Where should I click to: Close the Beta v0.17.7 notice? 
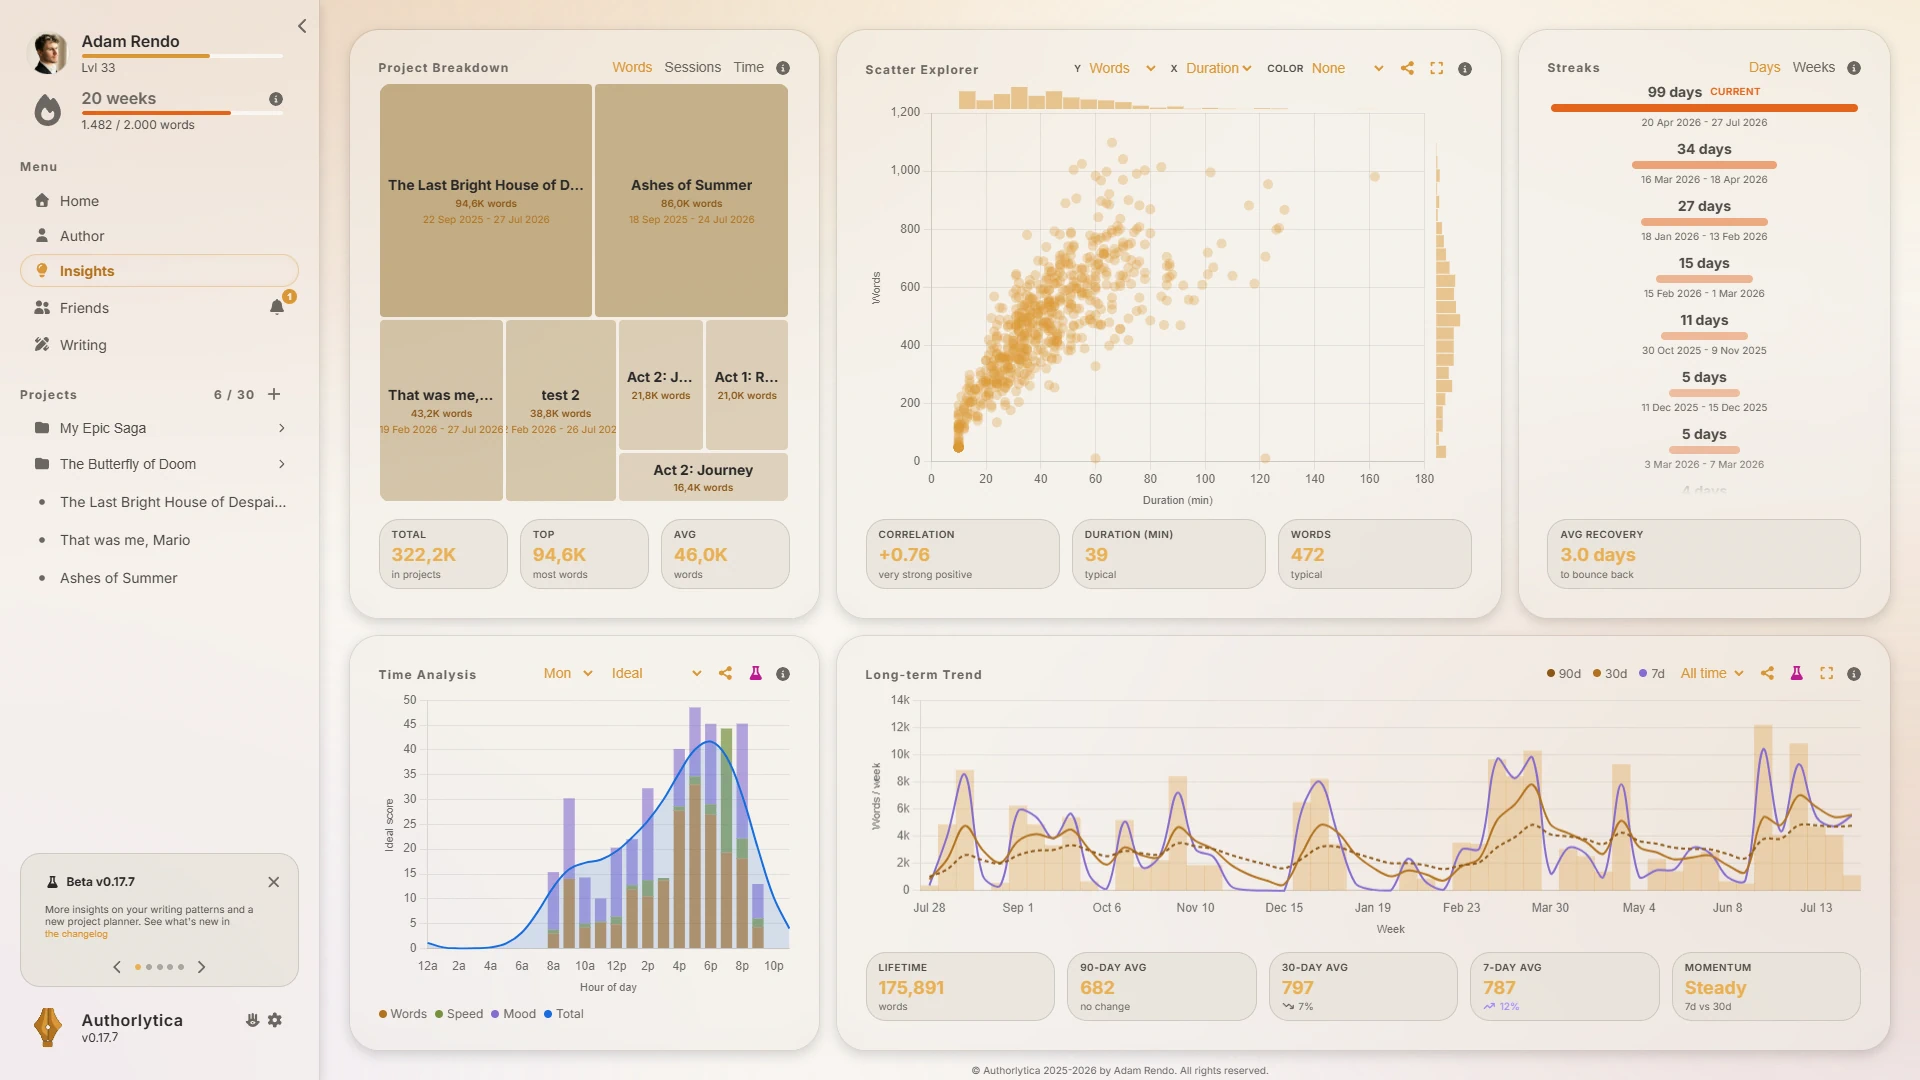pos(274,882)
